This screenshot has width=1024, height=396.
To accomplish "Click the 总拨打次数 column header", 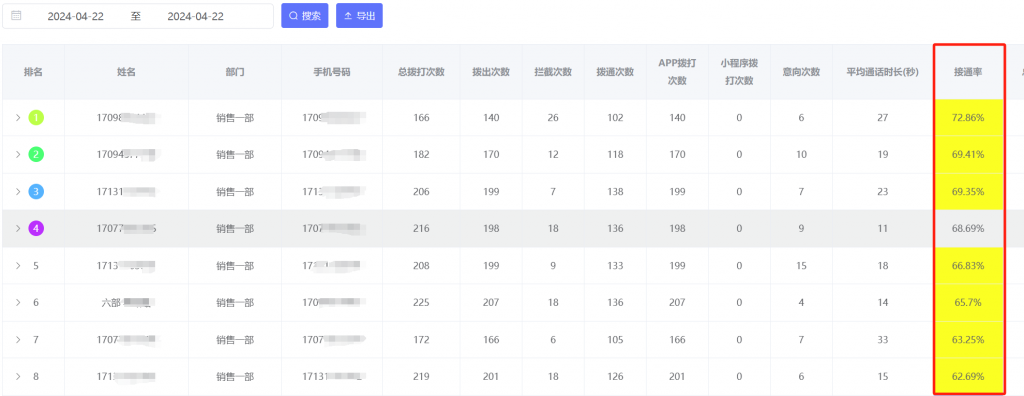I will pos(421,72).
